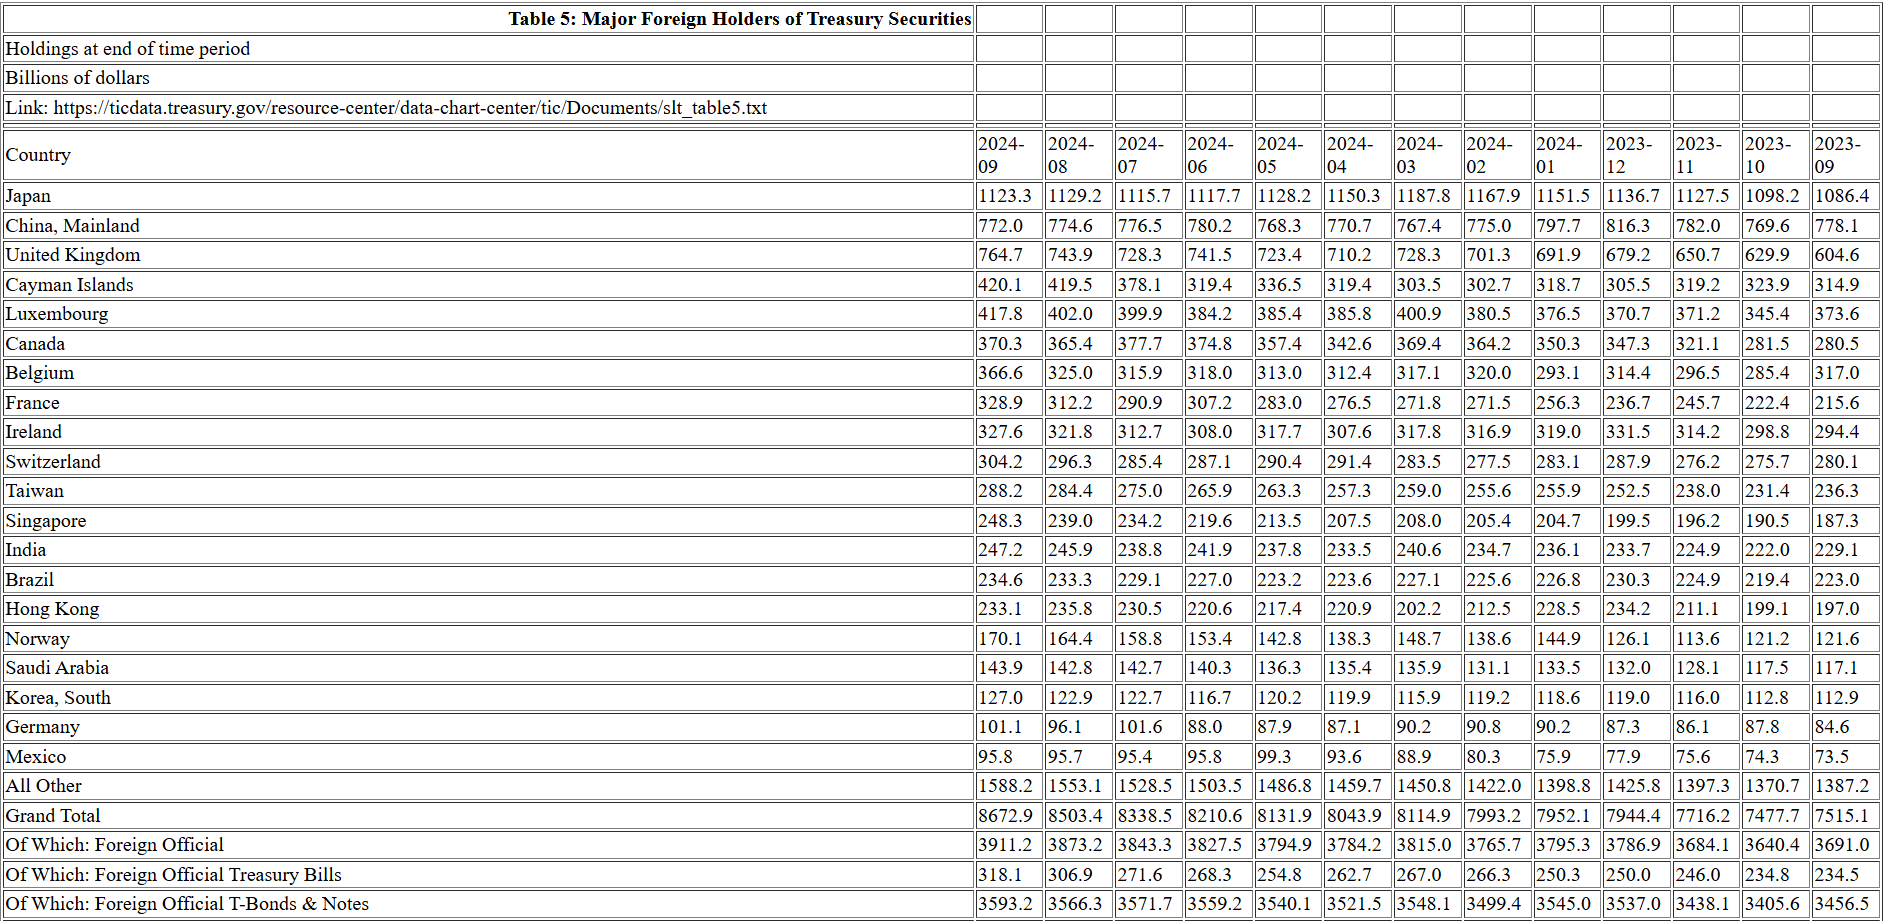Select the 'India' row label

click(x=25, y=550)
